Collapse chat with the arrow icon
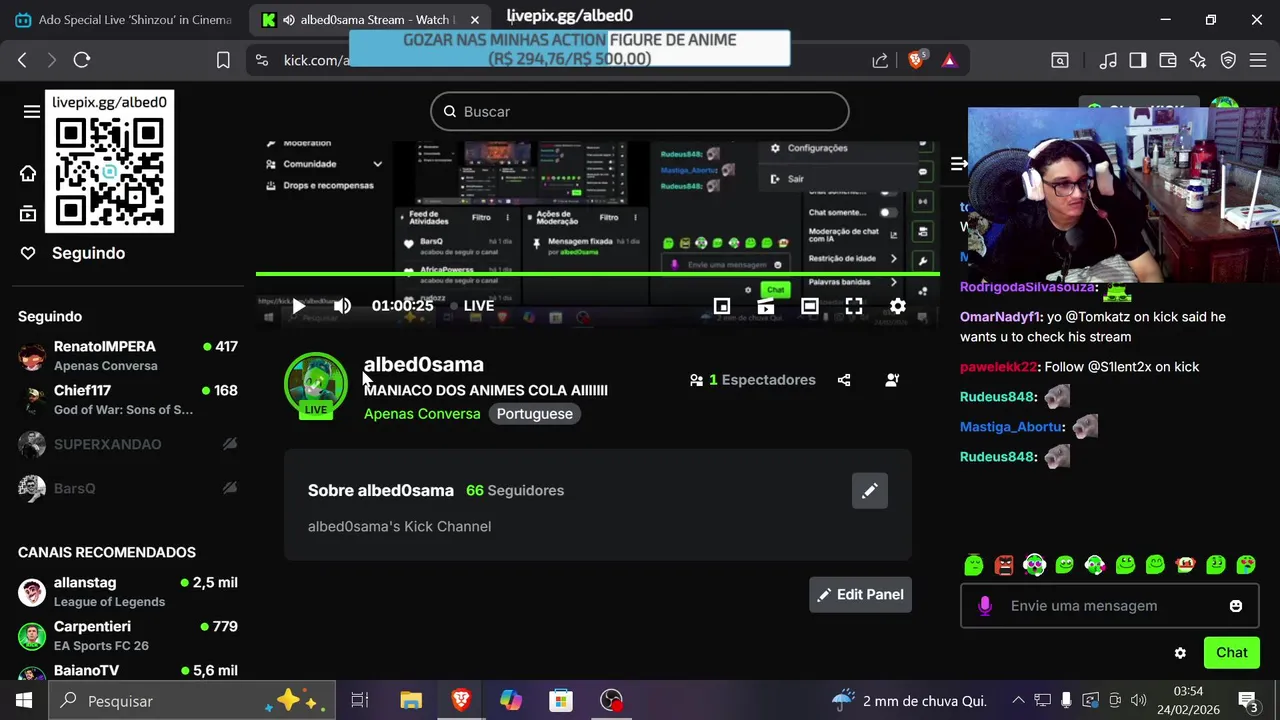Image resolution: width=1280 pixels, height=720 pixels. coord(958,163)
